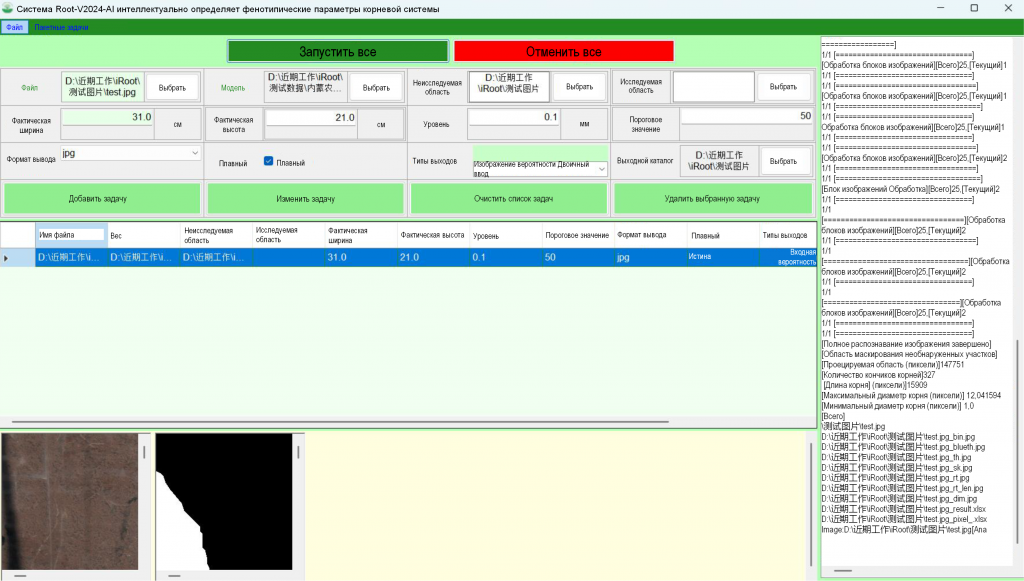This screenshot has width=1024, height=581.
Task: Click the 21.0 cell in the task row
Action: (433, 257)
